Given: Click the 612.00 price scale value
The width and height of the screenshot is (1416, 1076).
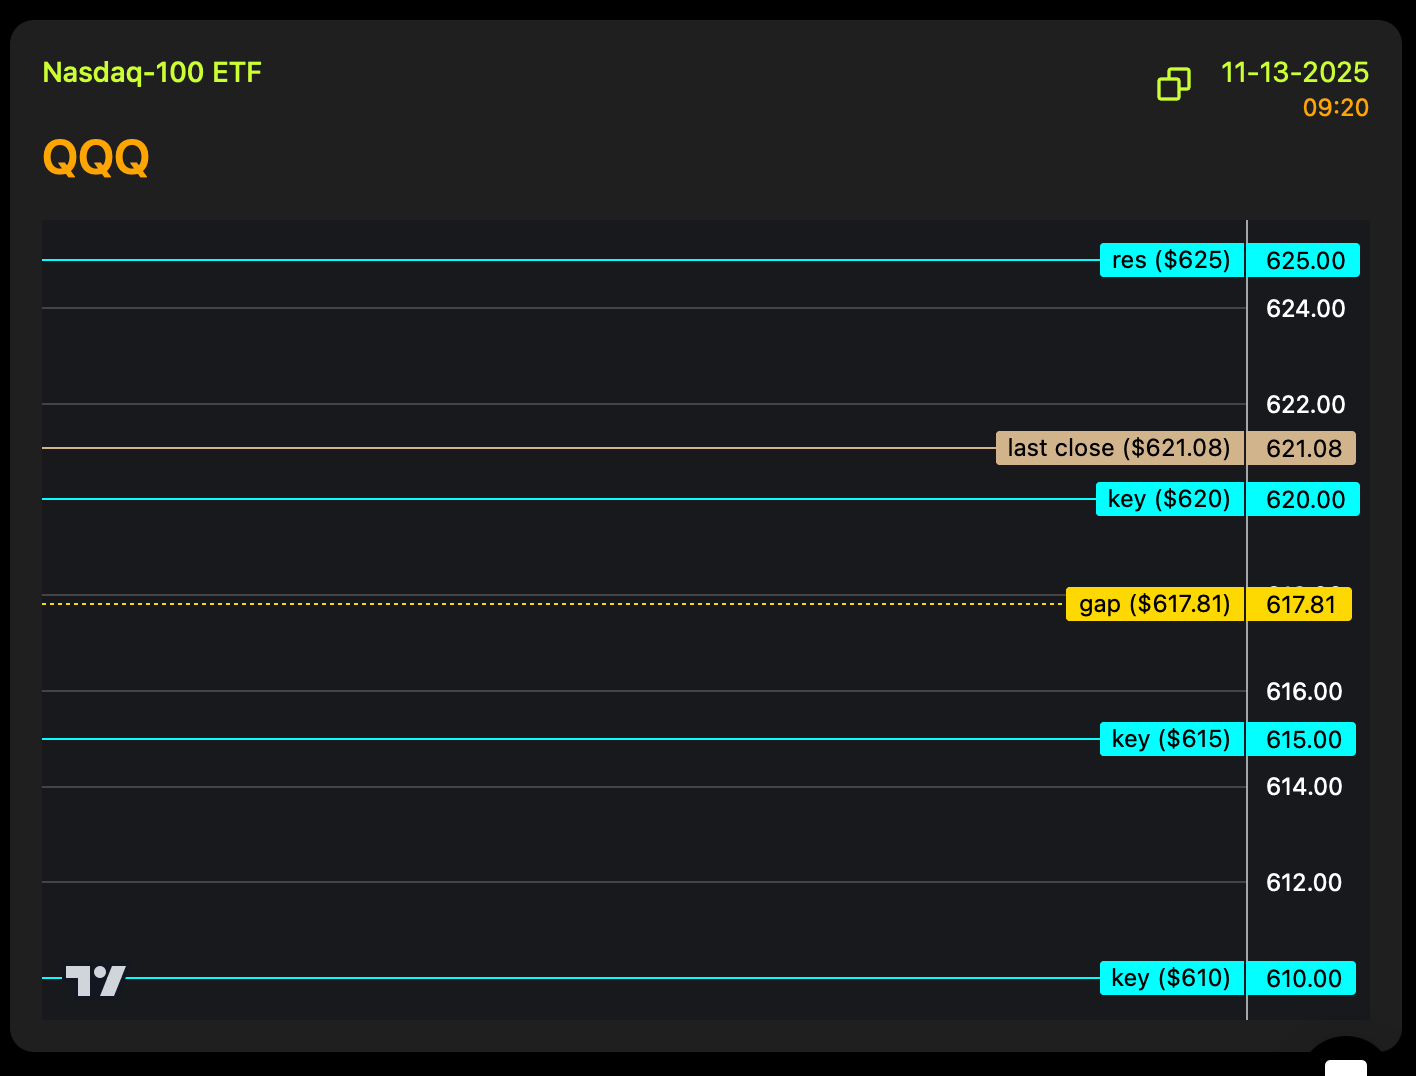Looking at the screenshot, I should 1303,883.
